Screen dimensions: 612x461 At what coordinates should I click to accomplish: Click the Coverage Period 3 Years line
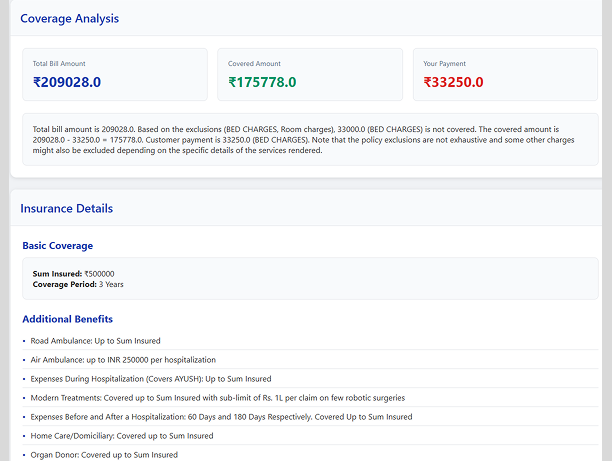tap(78, 284)
